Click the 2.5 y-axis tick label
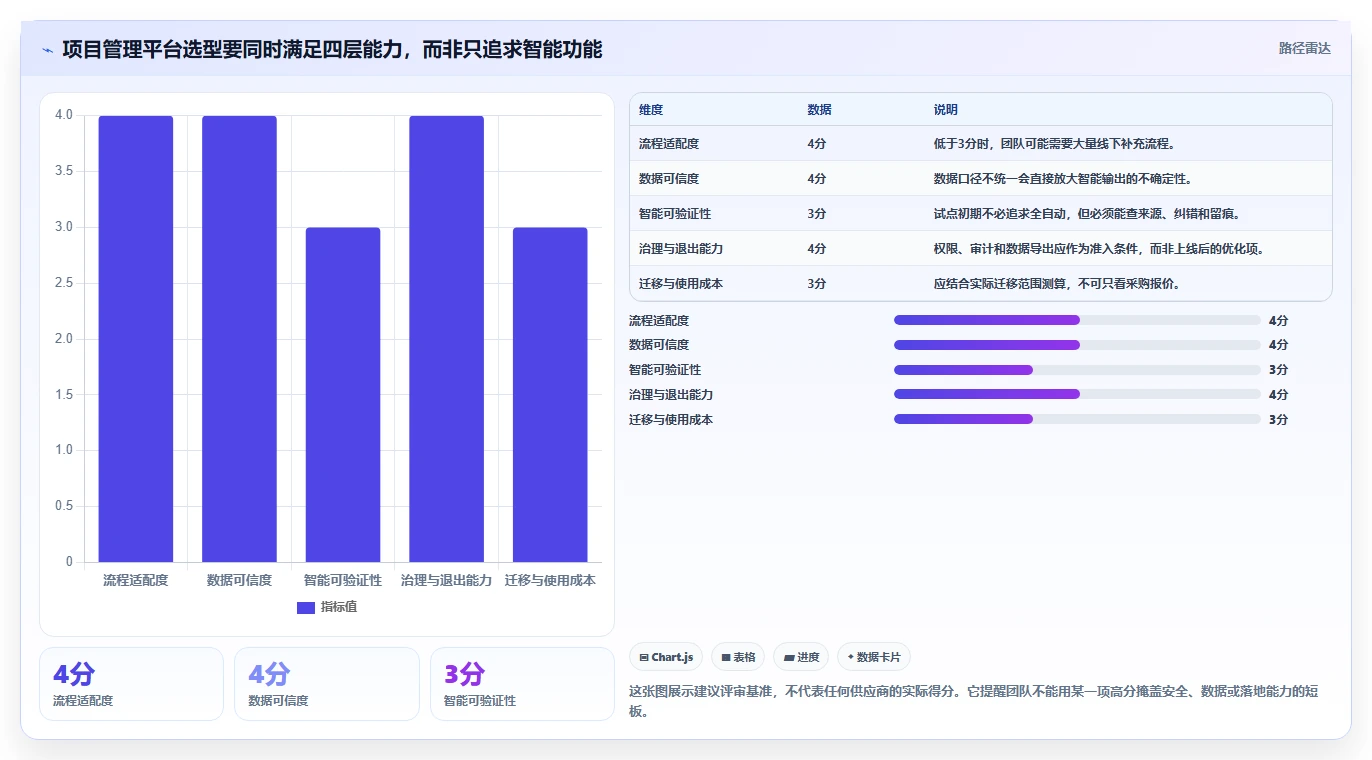 pos(64,283)
